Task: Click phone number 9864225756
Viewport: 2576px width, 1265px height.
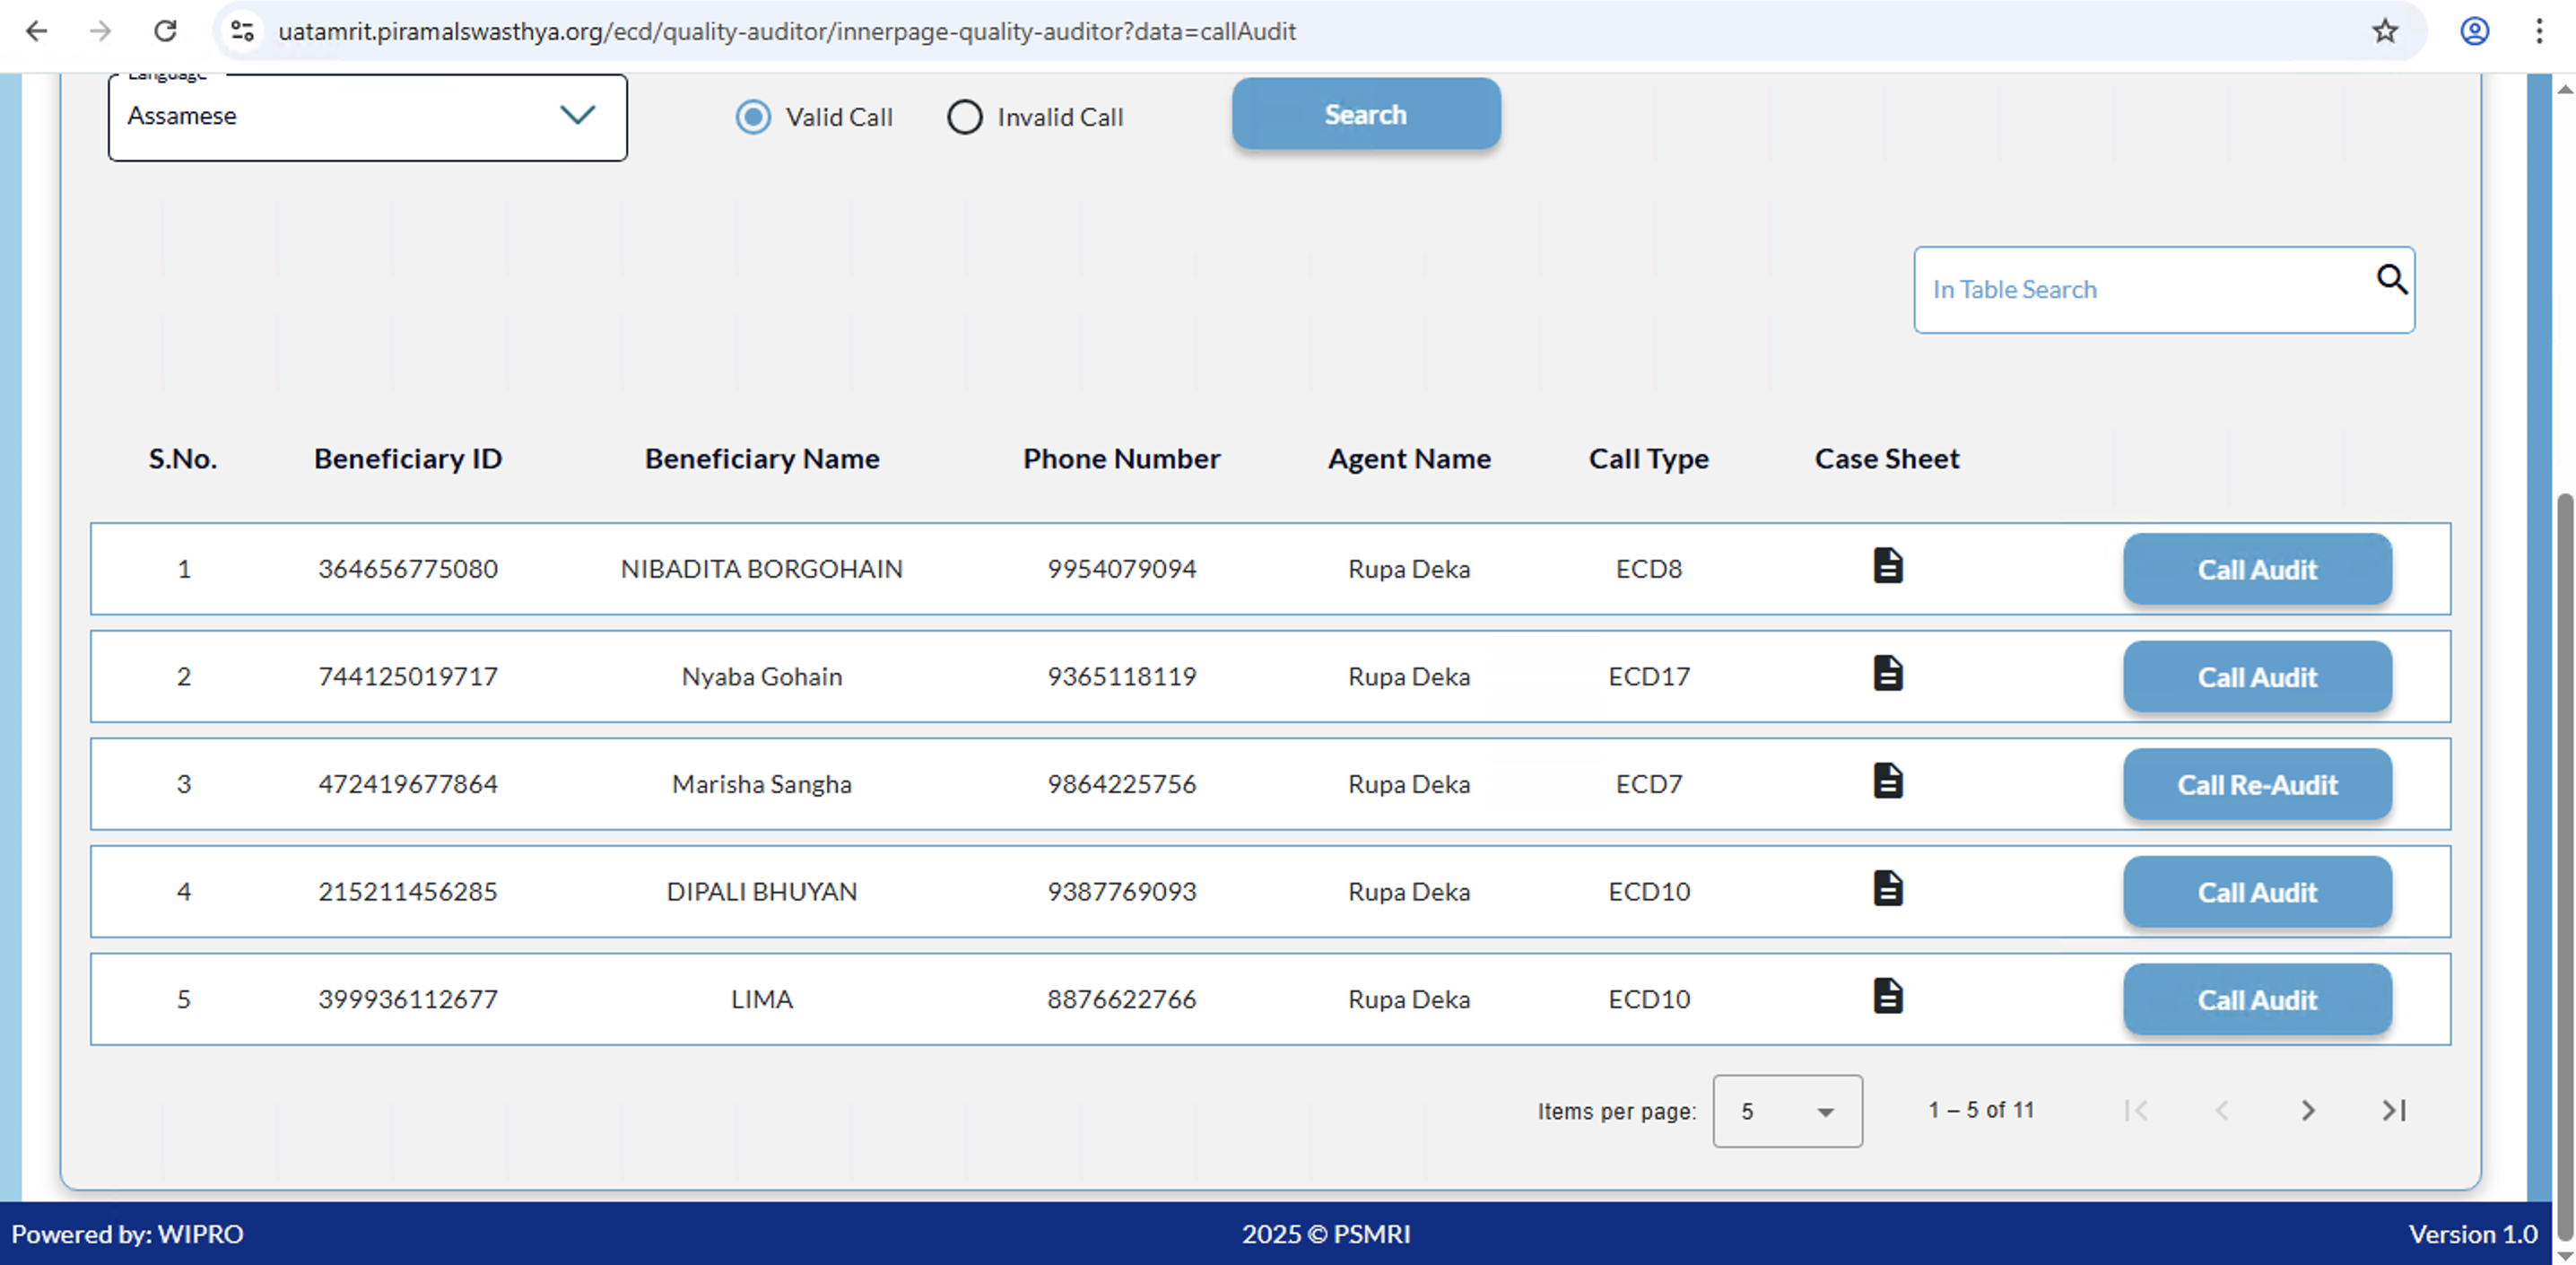Action: [1121, 784]
